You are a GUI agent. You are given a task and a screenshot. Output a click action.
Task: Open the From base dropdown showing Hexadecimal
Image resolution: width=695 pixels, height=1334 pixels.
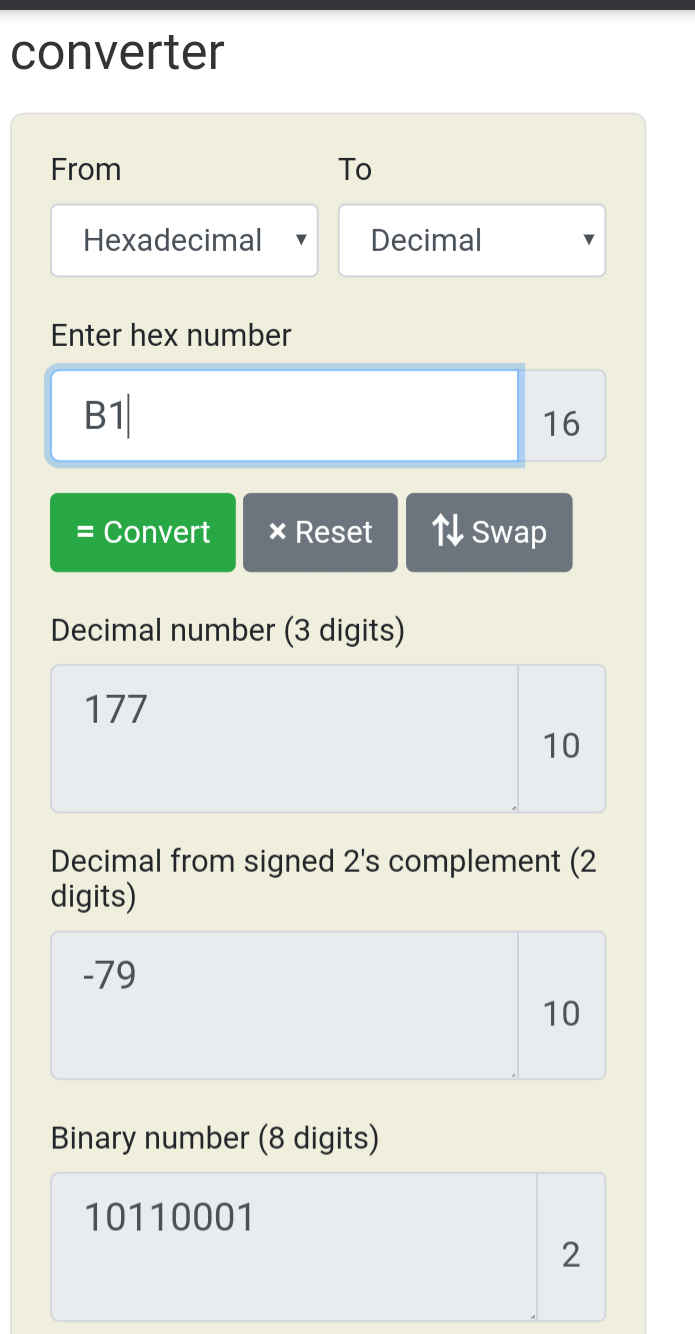coord(184,240)
